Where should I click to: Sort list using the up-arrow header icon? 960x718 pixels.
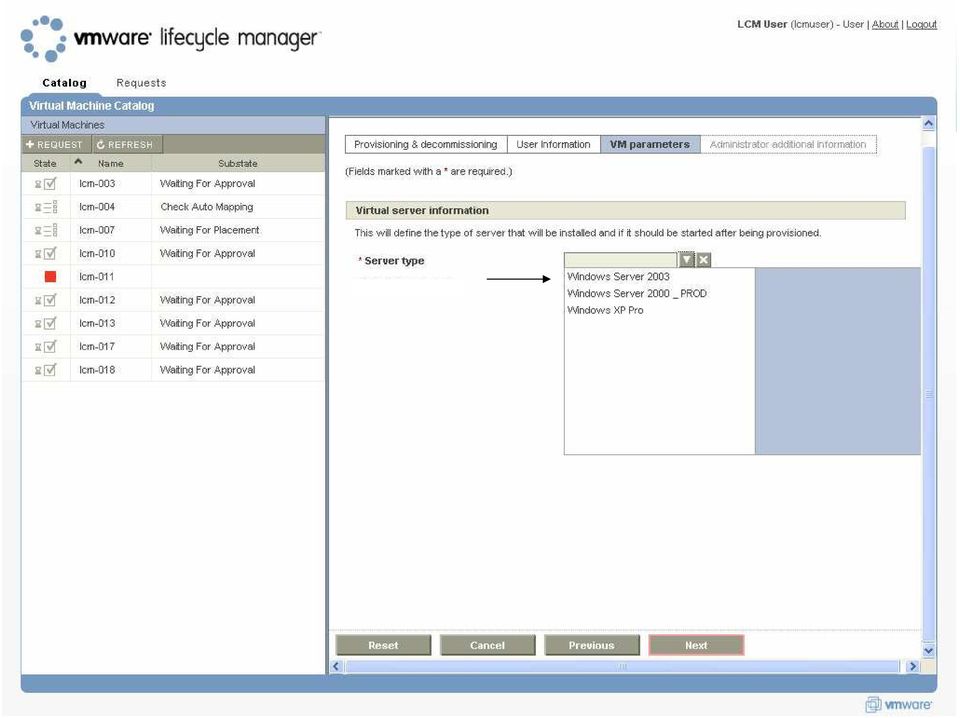pyautogui.click(x=78, y=162)
